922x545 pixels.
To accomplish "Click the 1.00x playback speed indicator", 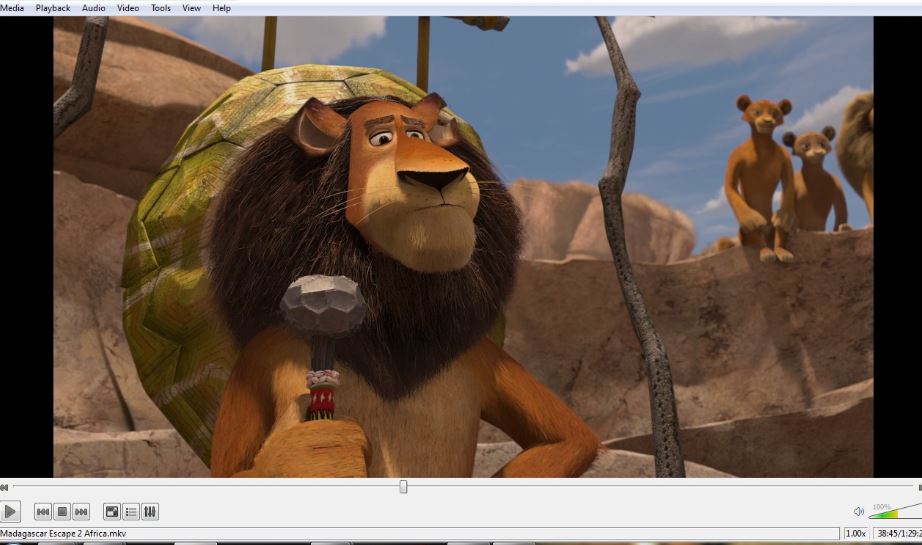I will coord(856,533).
